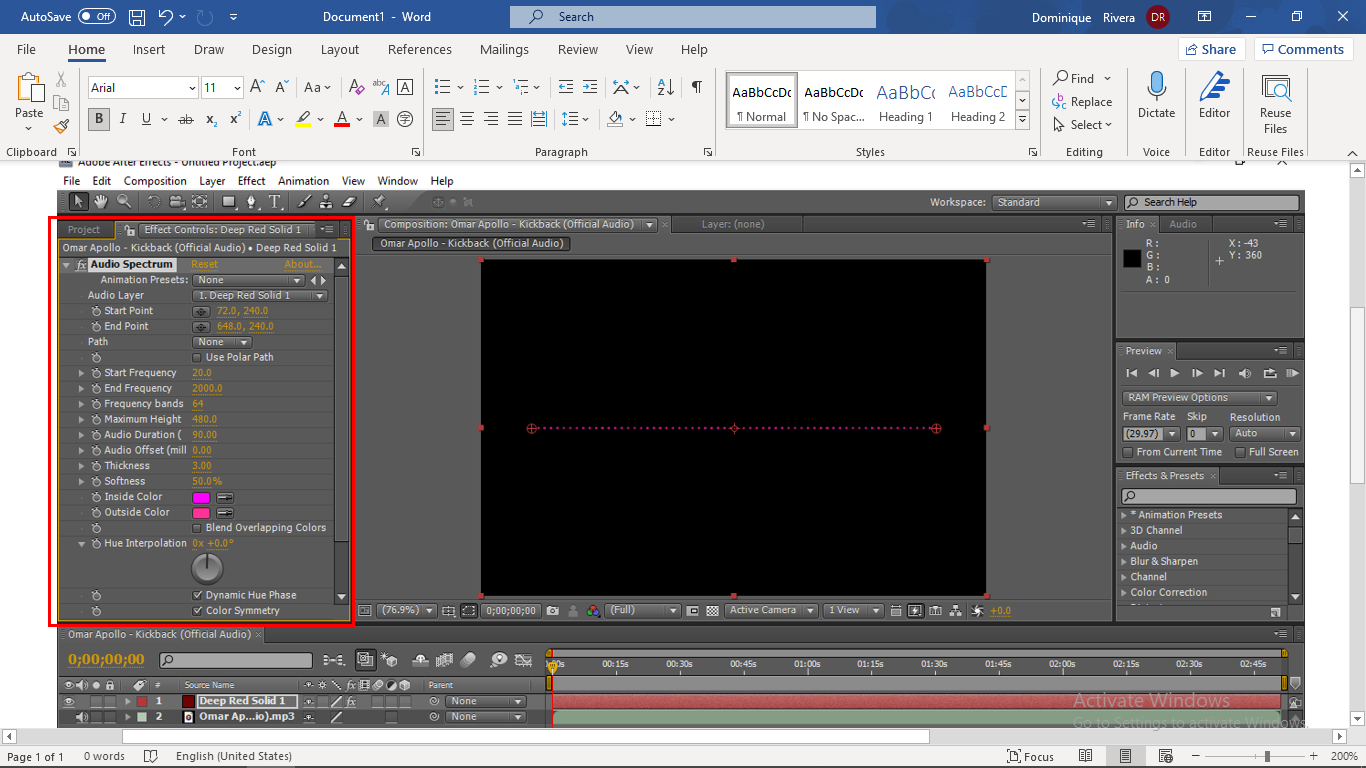Click the Reset link for Audio Spectrum
This screenshot has width=1366, height=768.
(204, 265)
